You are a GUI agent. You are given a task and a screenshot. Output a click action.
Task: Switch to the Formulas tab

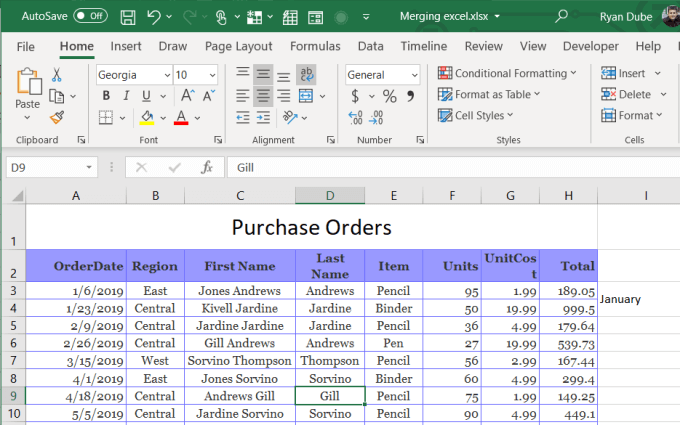point(315,46)
